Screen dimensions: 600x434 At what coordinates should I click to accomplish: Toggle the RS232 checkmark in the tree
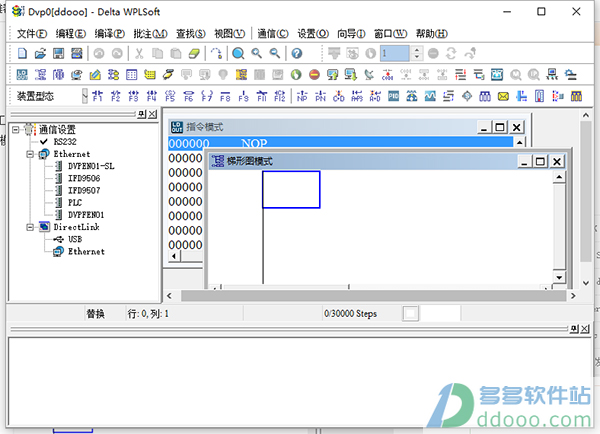[44, 142]
